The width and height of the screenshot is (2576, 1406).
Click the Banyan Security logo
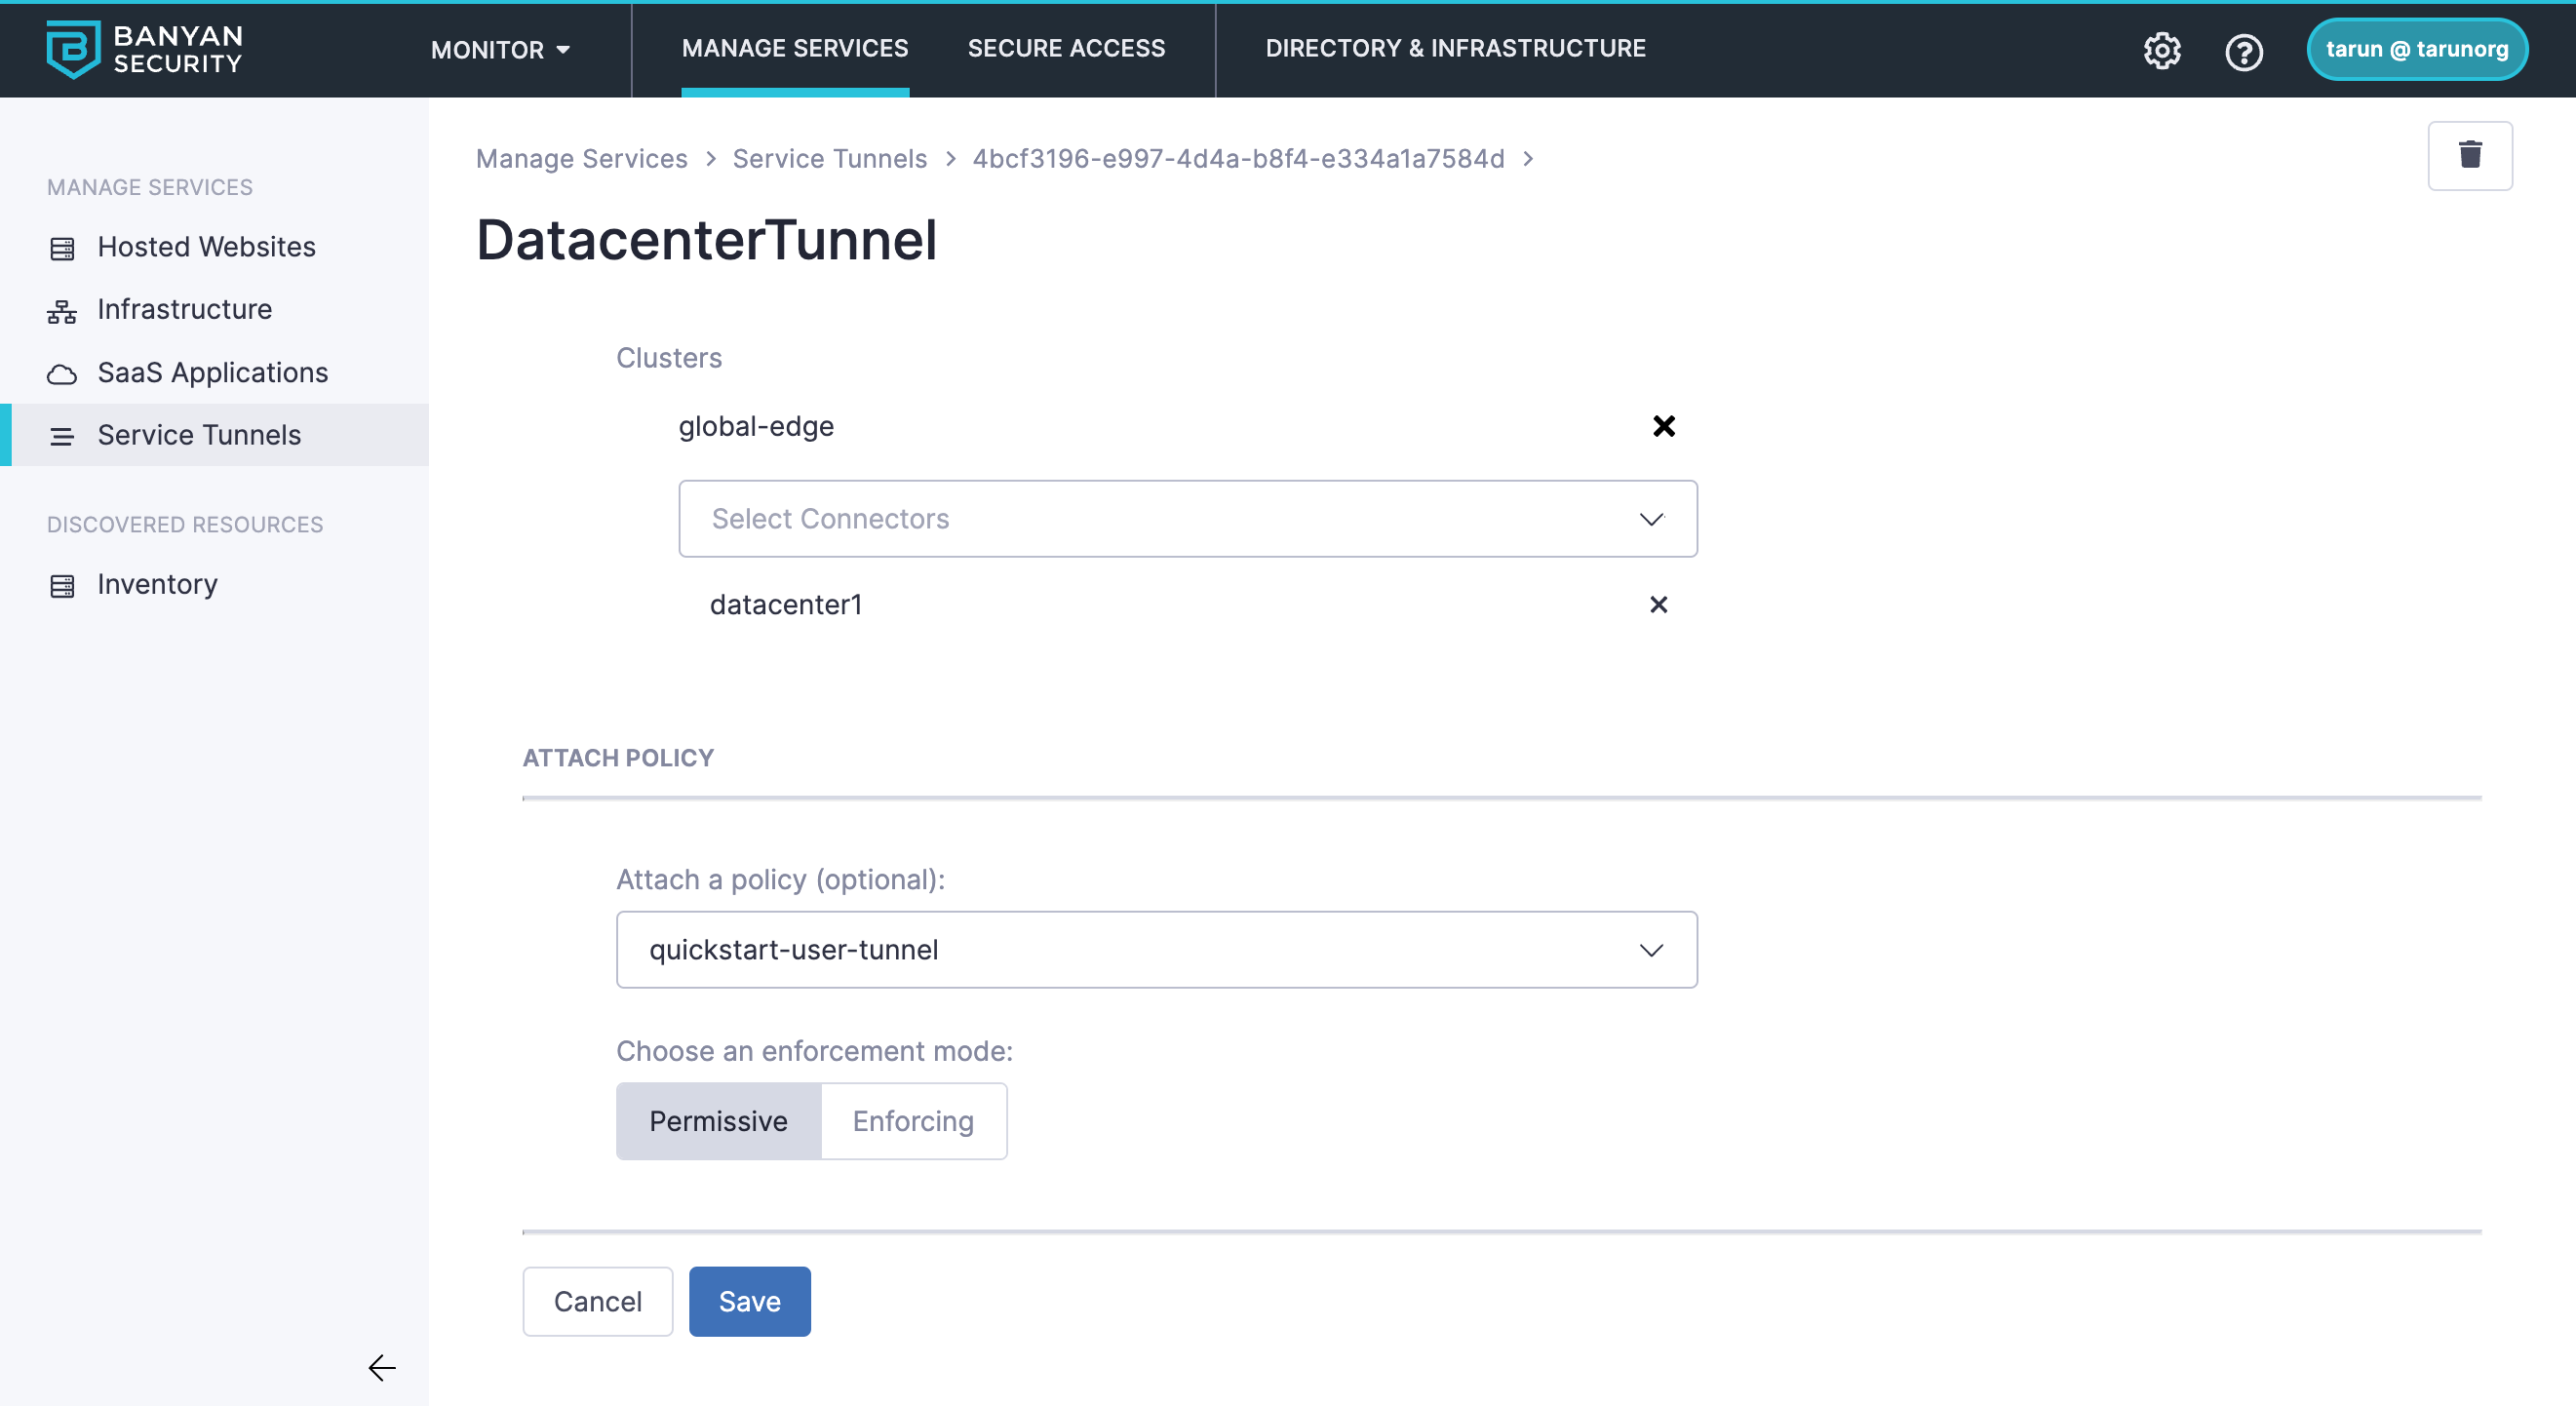(x=144, y=49)
